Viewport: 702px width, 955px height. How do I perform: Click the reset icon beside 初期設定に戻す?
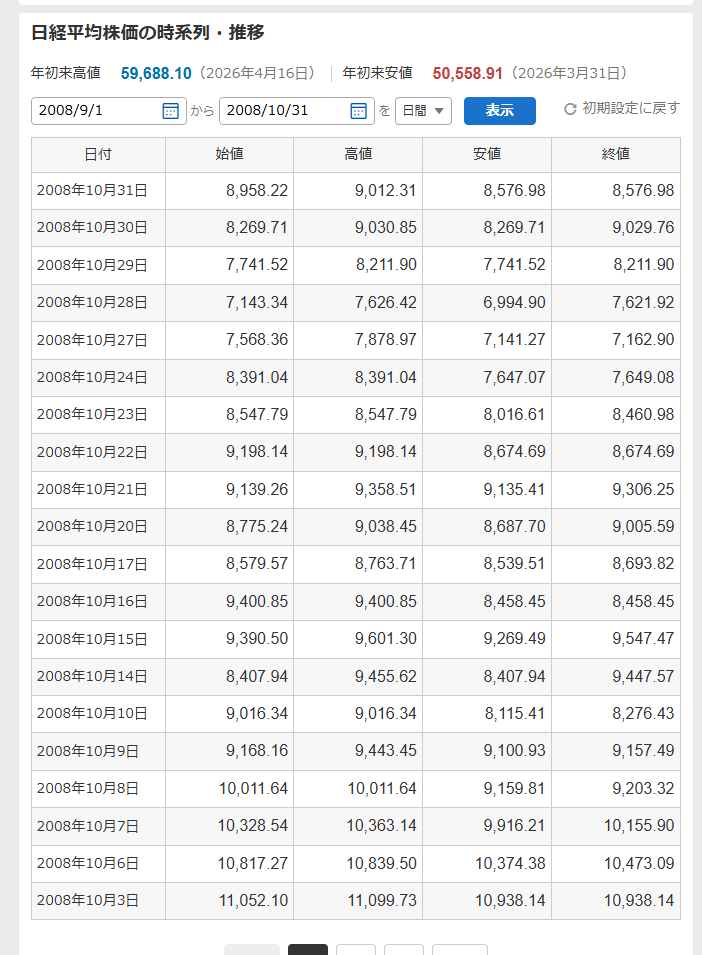point(570,109)
